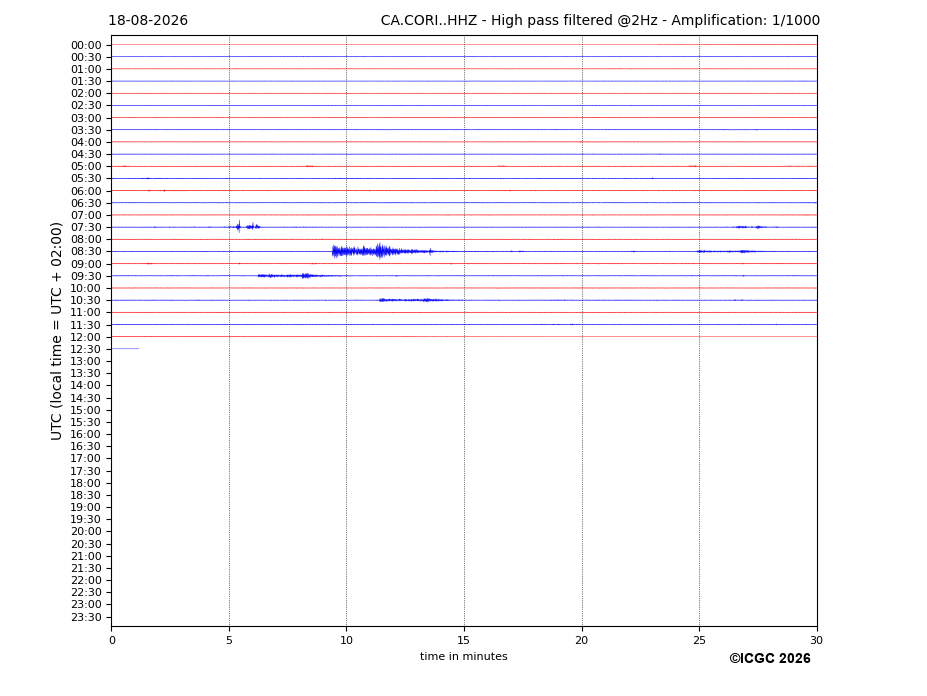The height and width of the screenshot is (696, 927).
Task: Click the late small event on the 08:30 trace
Action: click(726, 251)
